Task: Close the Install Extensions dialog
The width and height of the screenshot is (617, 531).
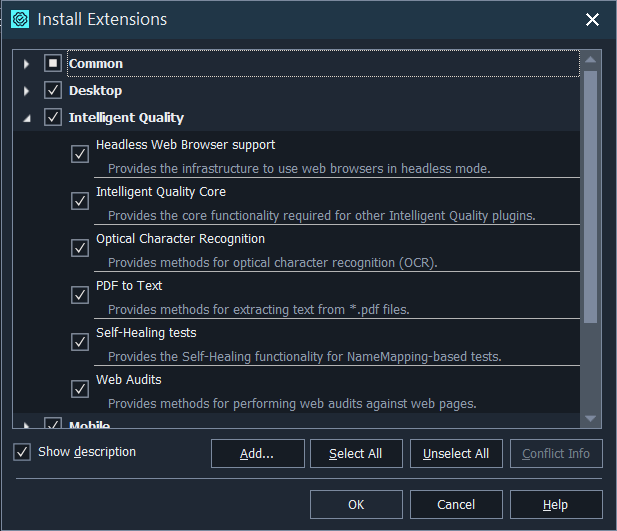Action: click(x=592, y=20)
